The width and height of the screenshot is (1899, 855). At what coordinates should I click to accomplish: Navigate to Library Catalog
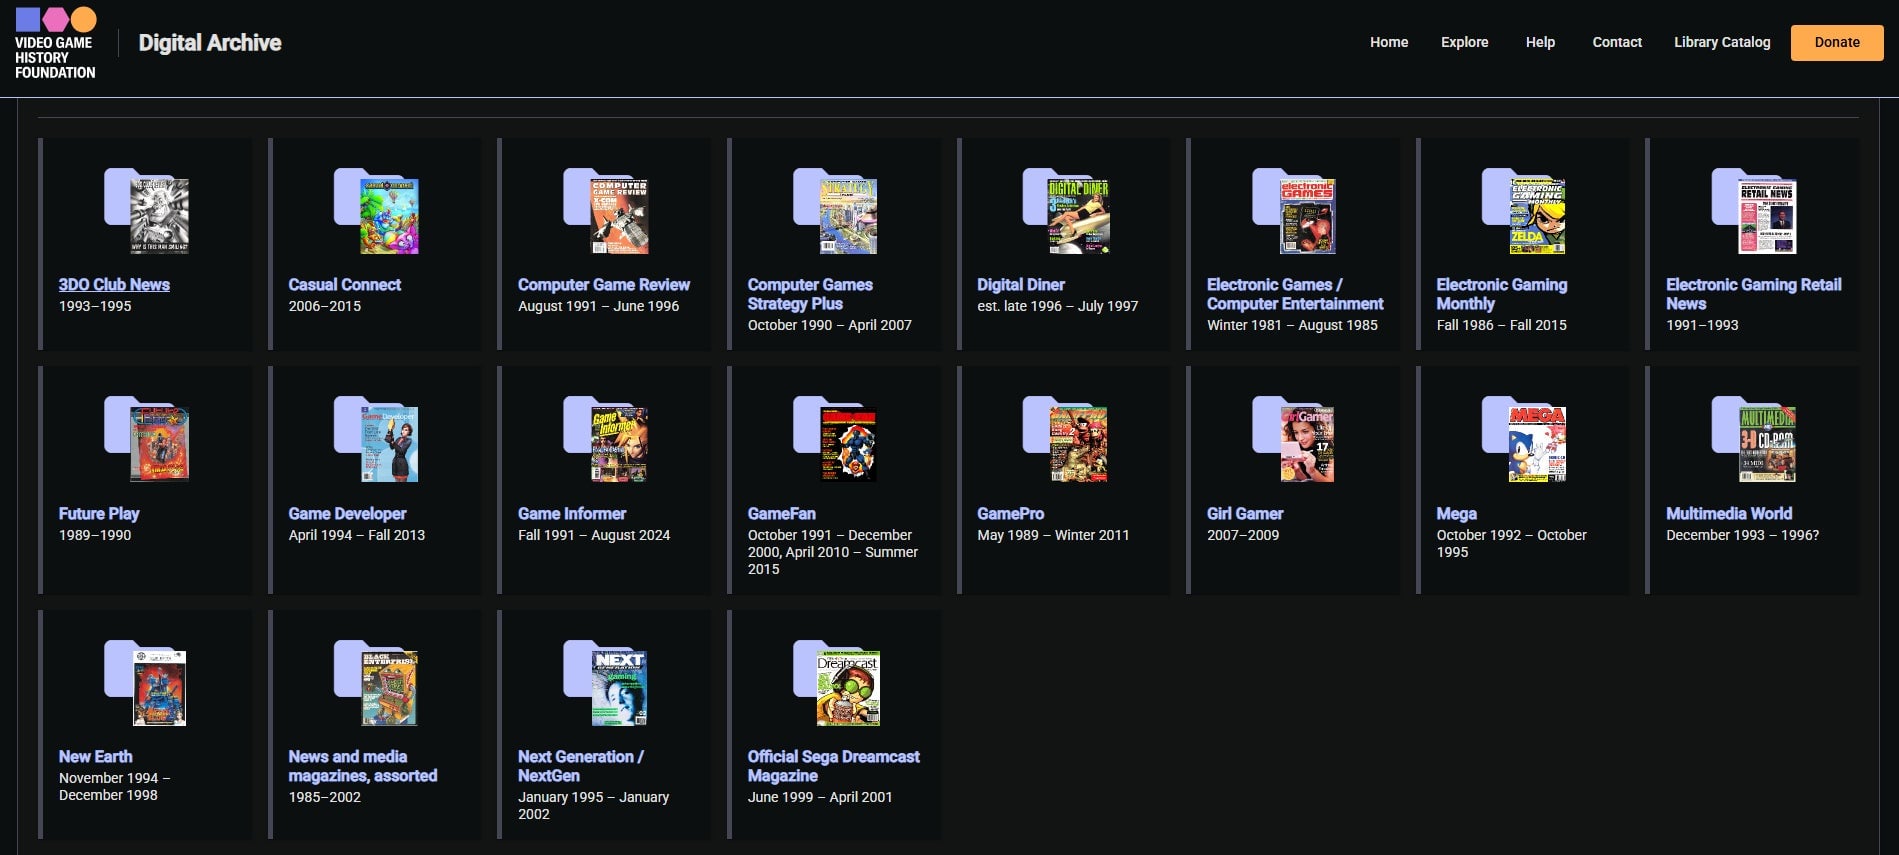(1722, 42)
